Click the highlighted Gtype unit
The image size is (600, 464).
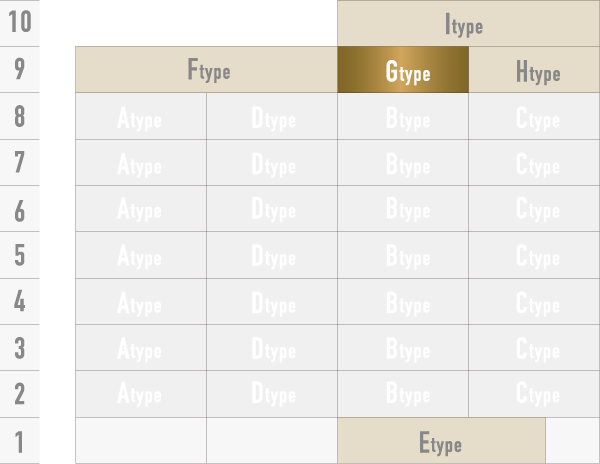tap(403, 70)
